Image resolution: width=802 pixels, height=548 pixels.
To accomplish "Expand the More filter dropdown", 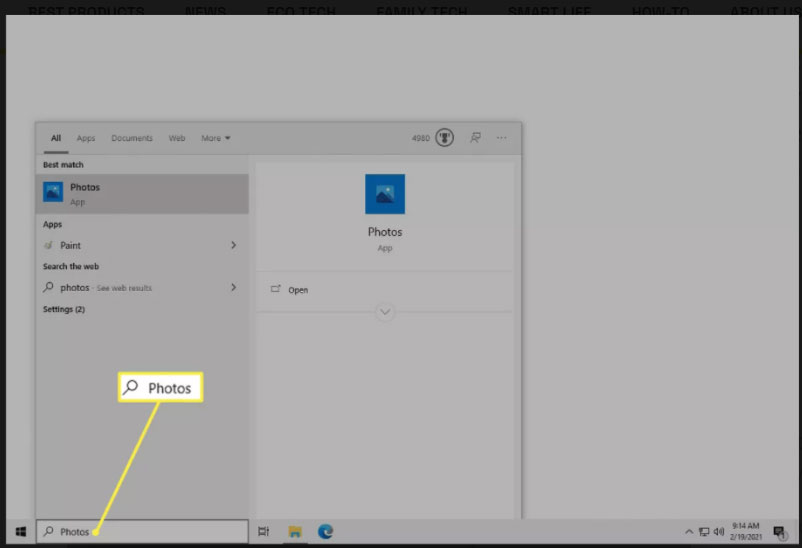I will (x=215, y=138).
